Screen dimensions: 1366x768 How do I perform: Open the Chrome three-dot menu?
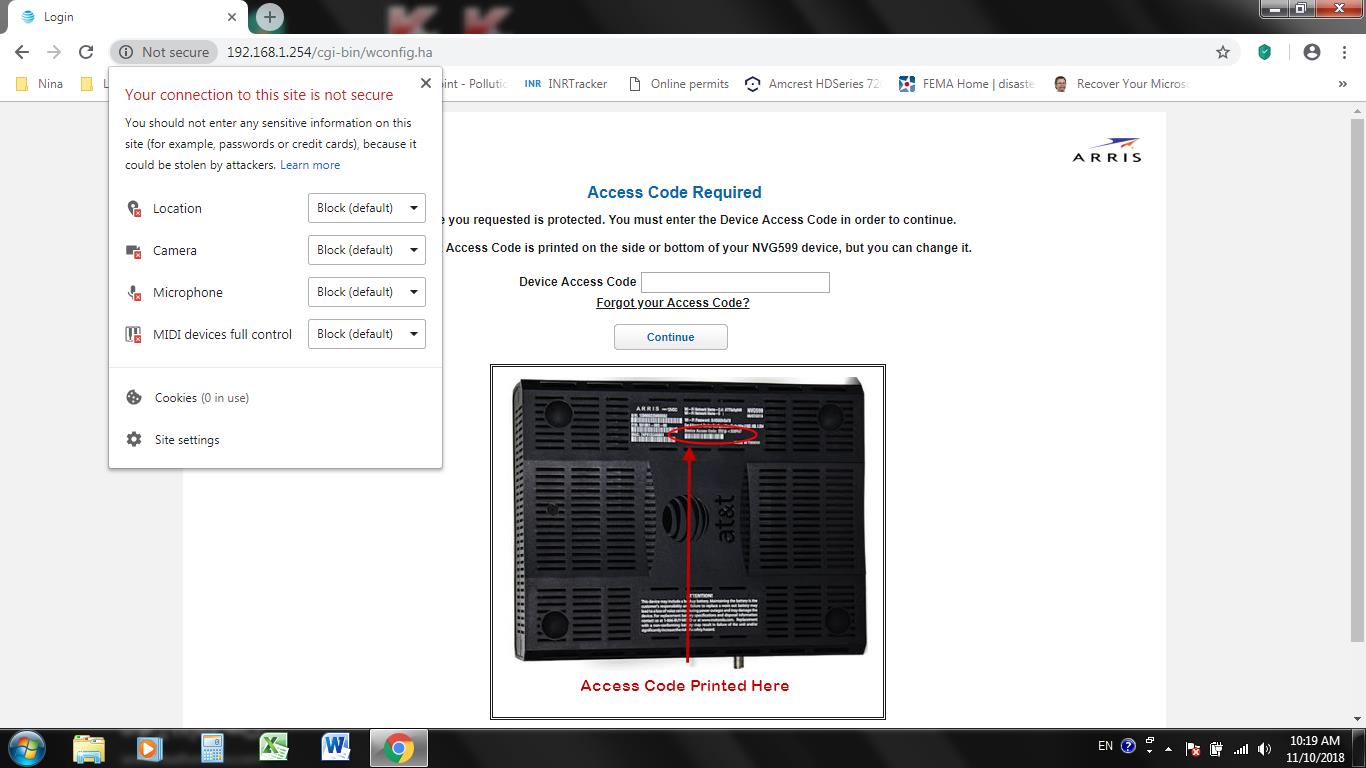(1343, 52)
